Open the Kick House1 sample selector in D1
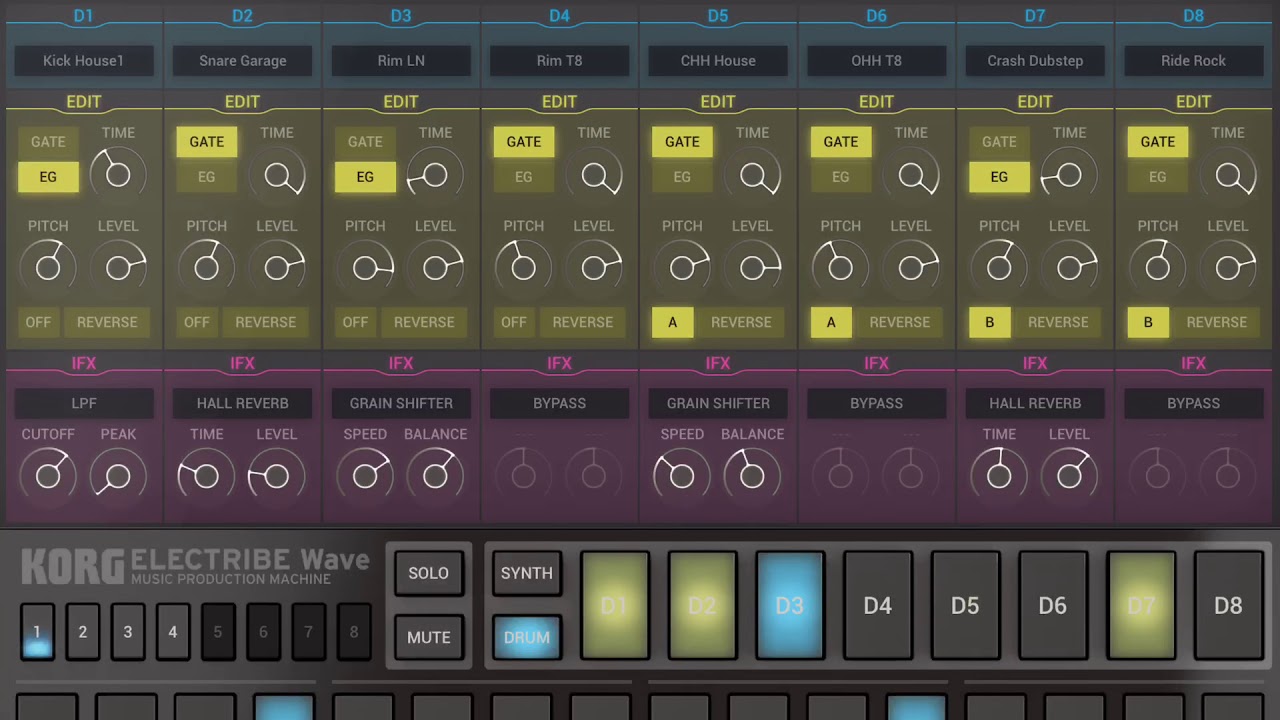1280x720 pixels. [84, 60]
